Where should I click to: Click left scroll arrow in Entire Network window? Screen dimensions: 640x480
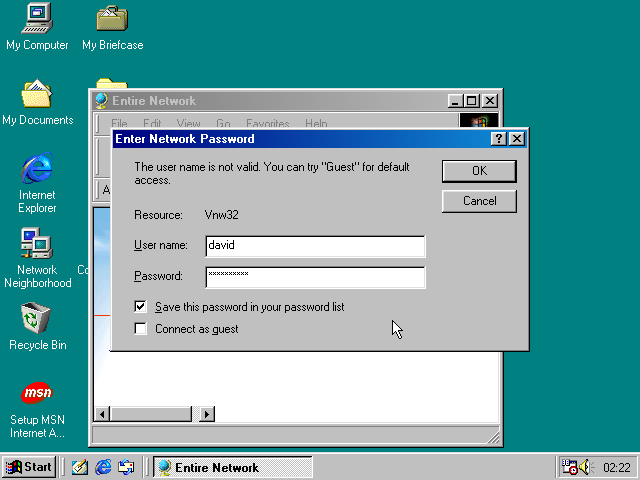coord(102,414)
